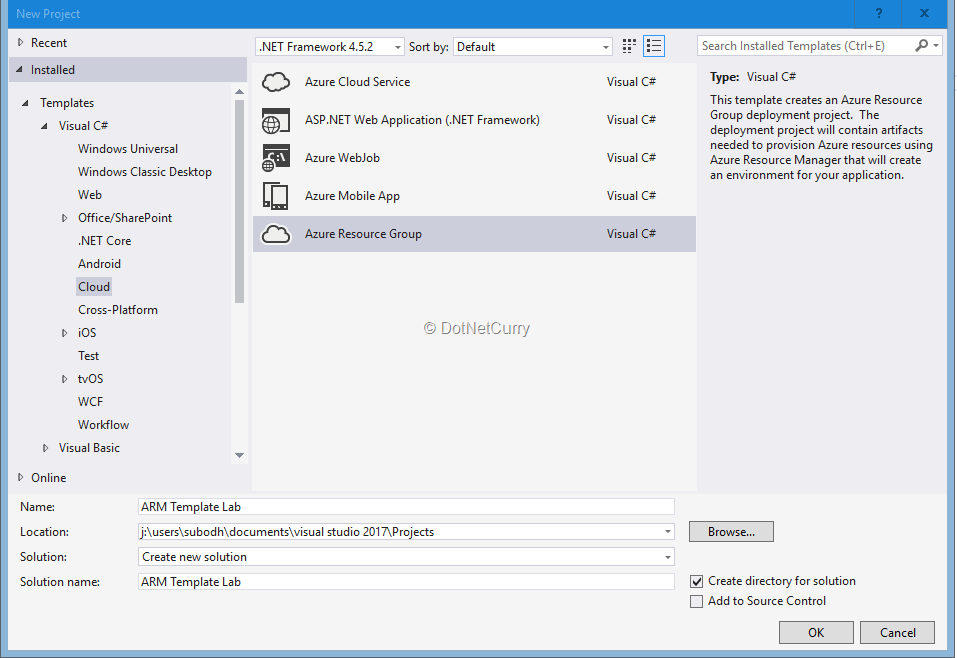Image resolution: width=957 pixels, height=658 pixels.
Task: Open the dialog help question mark
Action: [879, 13]
